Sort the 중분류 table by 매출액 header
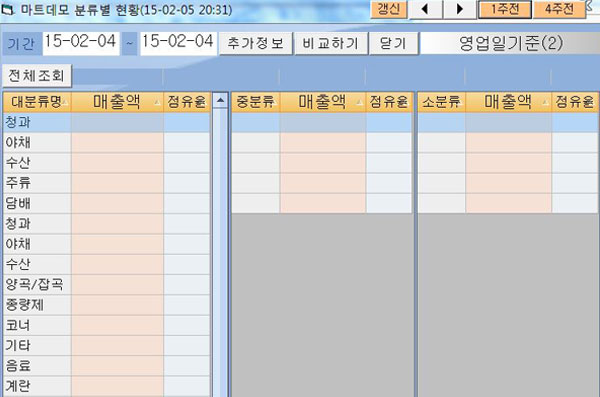This screenshot has width=600, height=397. point(323,102)
